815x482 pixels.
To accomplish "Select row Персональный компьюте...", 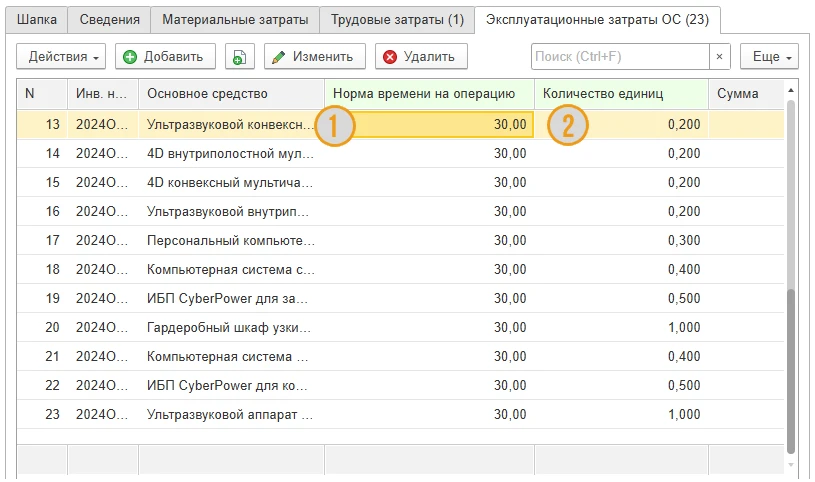I will 400,241.
